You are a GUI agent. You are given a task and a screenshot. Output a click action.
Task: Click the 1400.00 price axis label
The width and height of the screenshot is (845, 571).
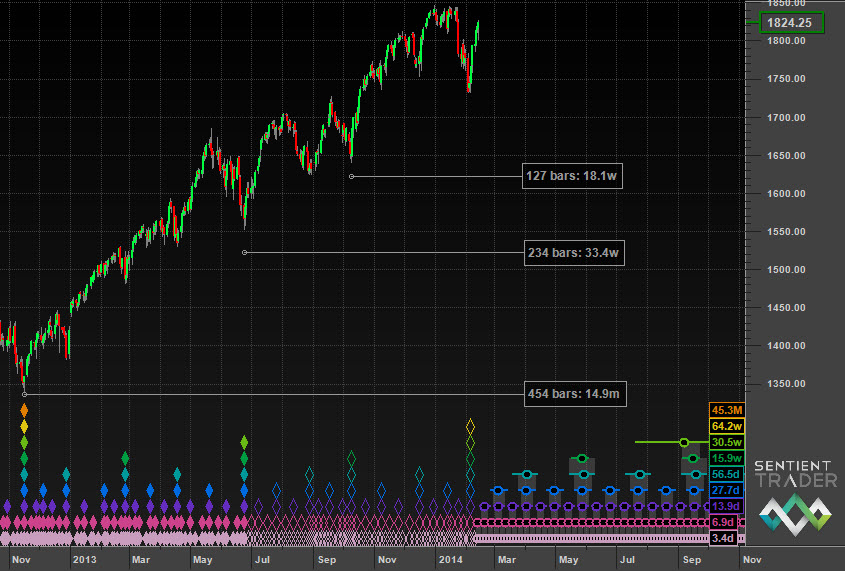click(x=786, y=346)
